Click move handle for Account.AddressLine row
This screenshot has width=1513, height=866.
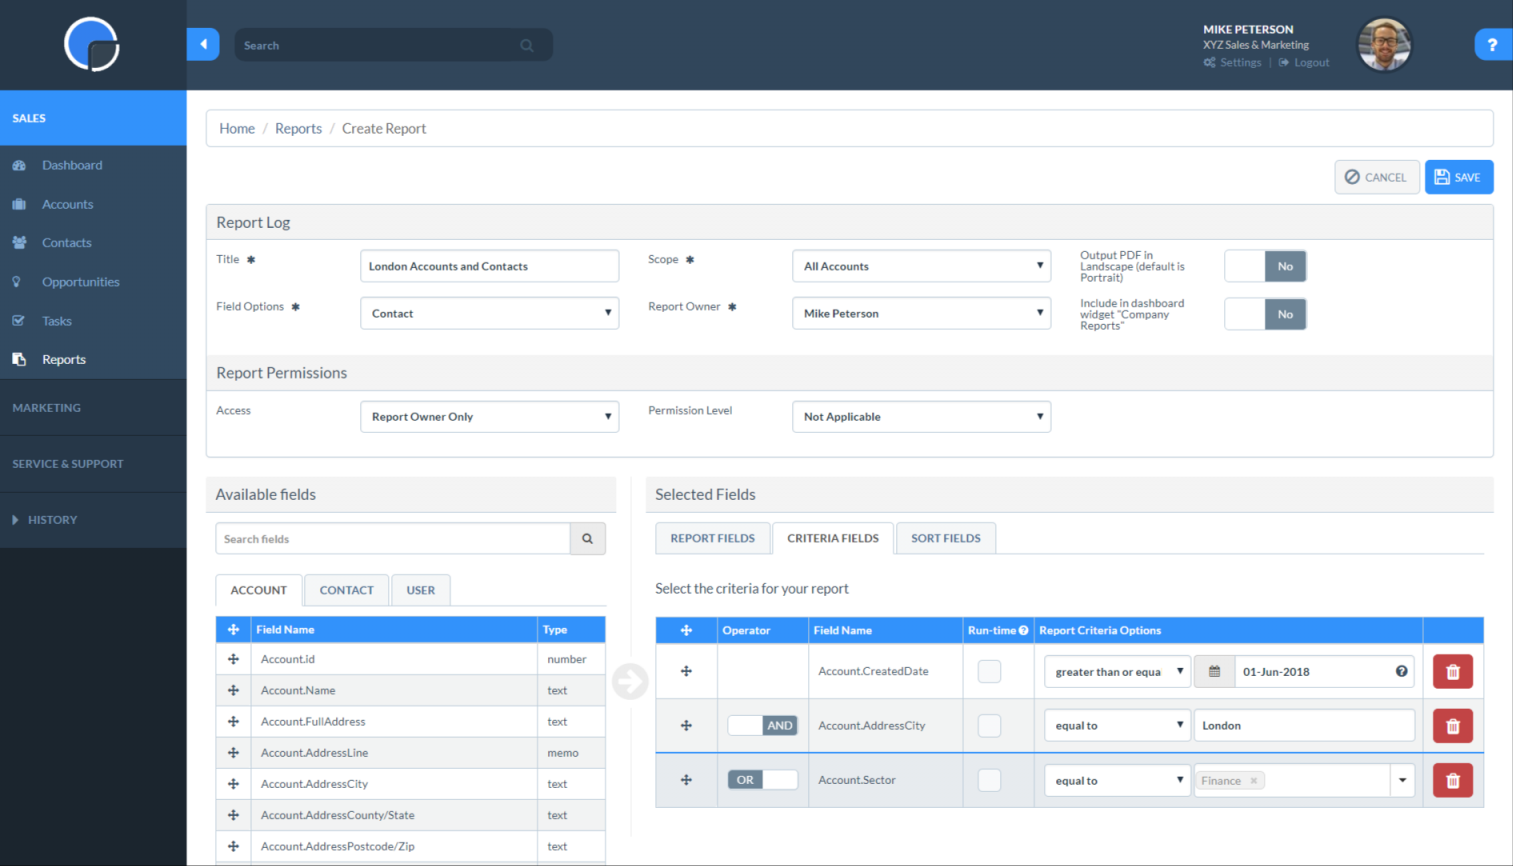coord(233,752)
